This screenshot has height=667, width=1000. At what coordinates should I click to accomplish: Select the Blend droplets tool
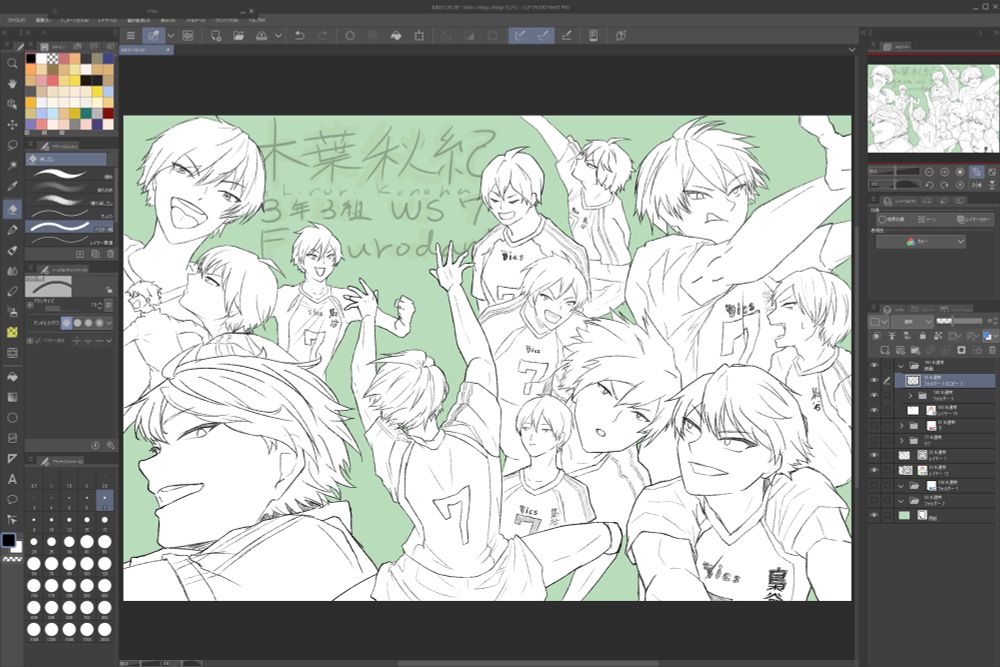[x=12, y=271]
